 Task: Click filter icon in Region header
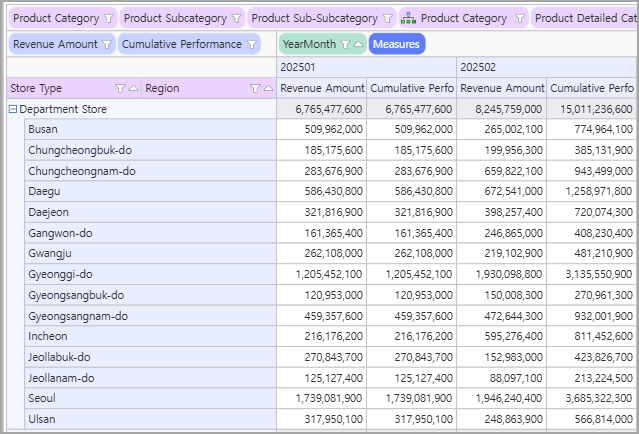(255, 88)
